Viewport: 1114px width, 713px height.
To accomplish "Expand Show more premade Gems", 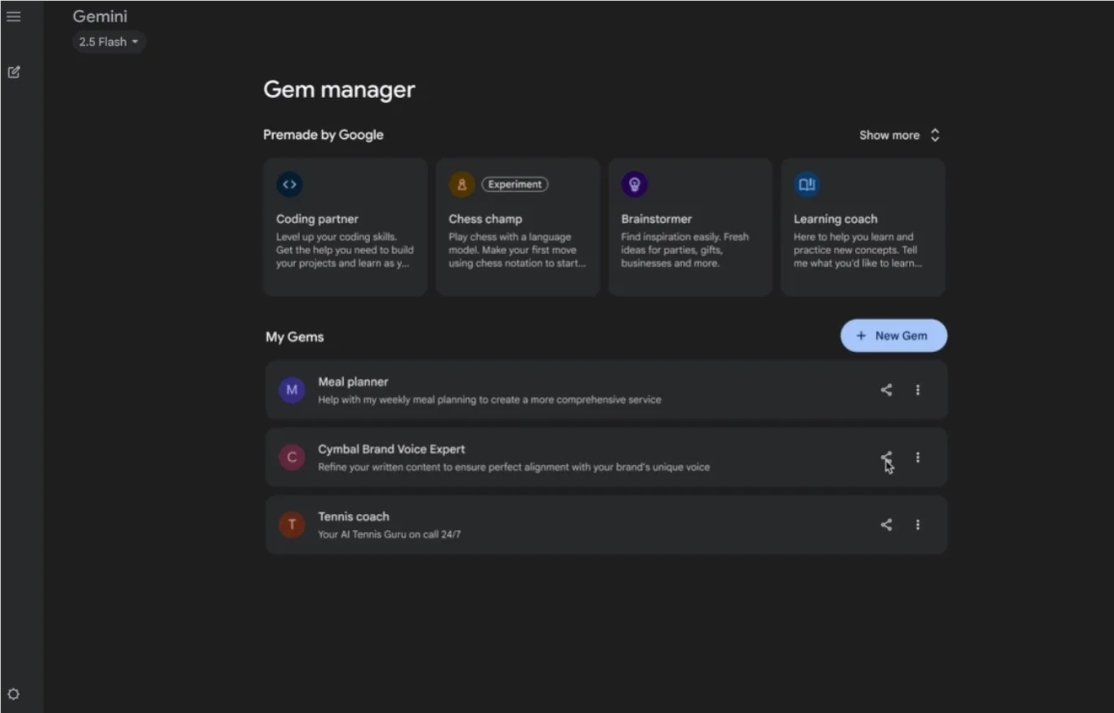I will 898,134.
